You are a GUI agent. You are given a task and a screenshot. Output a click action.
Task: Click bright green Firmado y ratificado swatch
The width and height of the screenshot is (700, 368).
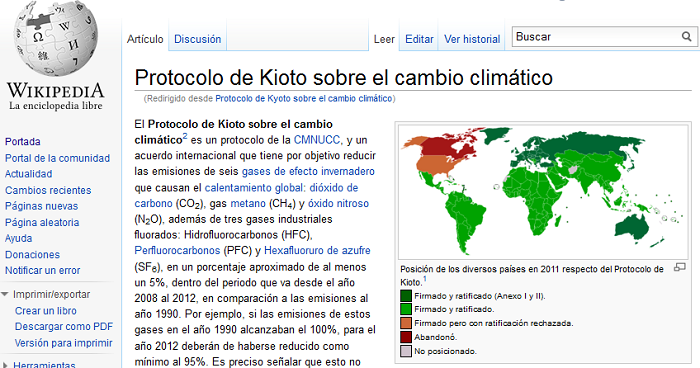(406, 309)
